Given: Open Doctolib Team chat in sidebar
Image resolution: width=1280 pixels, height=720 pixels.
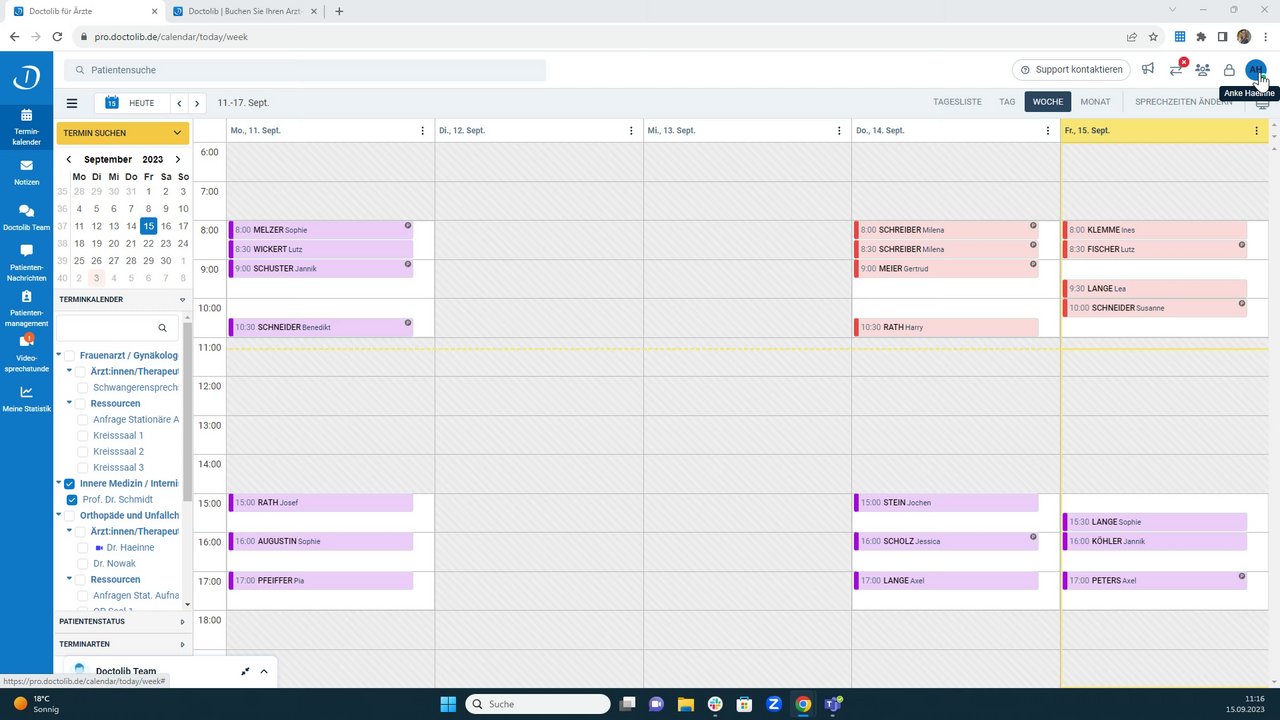Looking at the screenshot, I should 26,217.
